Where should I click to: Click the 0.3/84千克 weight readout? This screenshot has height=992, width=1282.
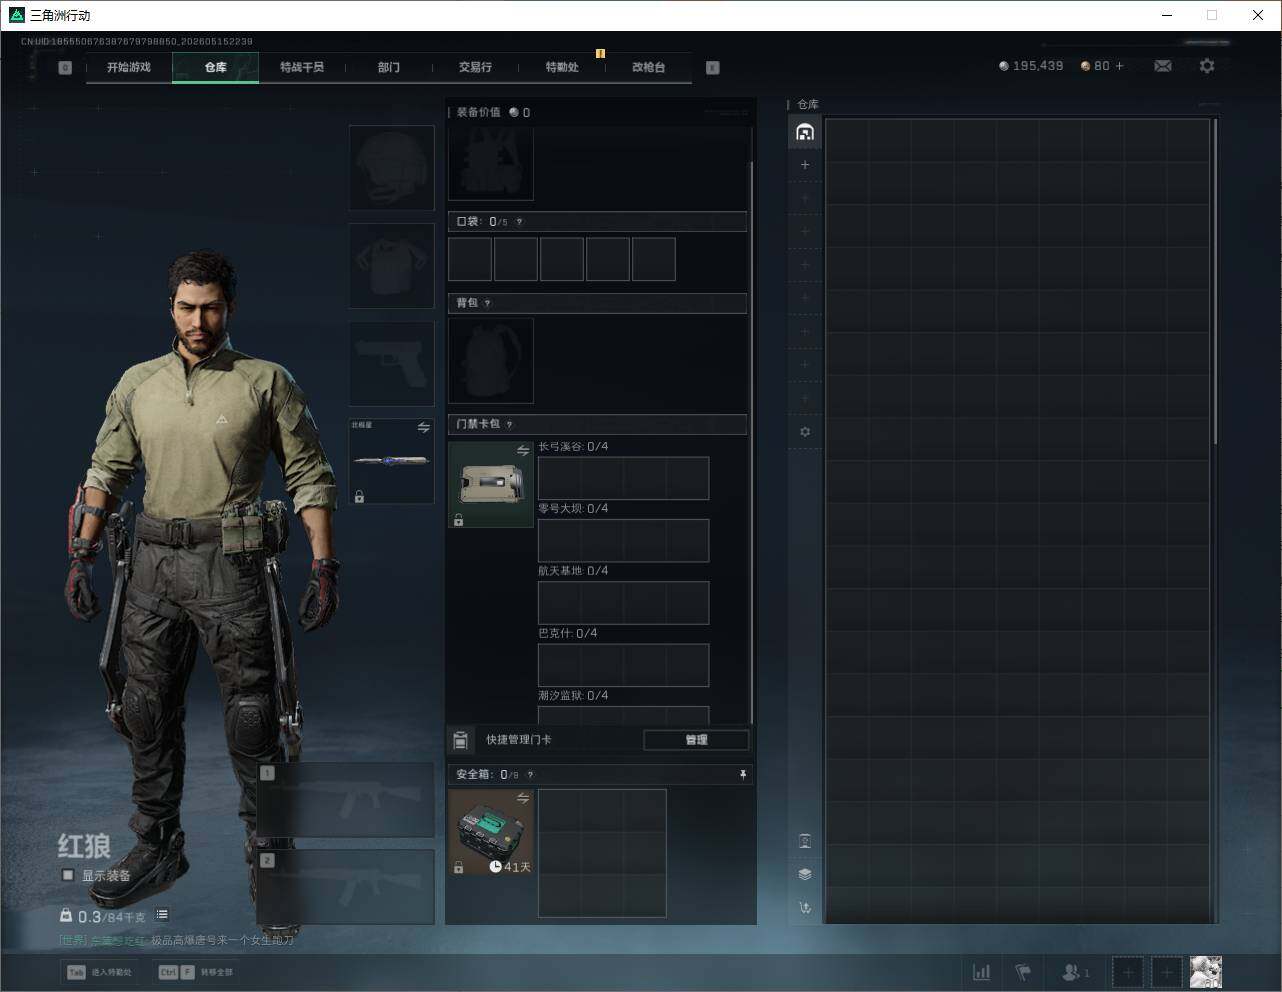102,916
